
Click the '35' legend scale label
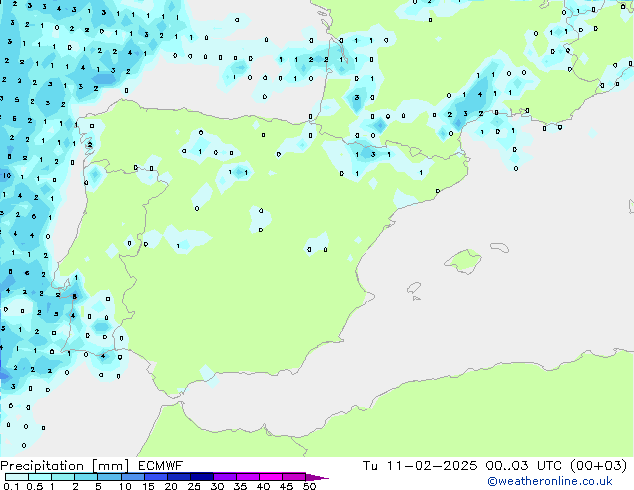[240, 486]
